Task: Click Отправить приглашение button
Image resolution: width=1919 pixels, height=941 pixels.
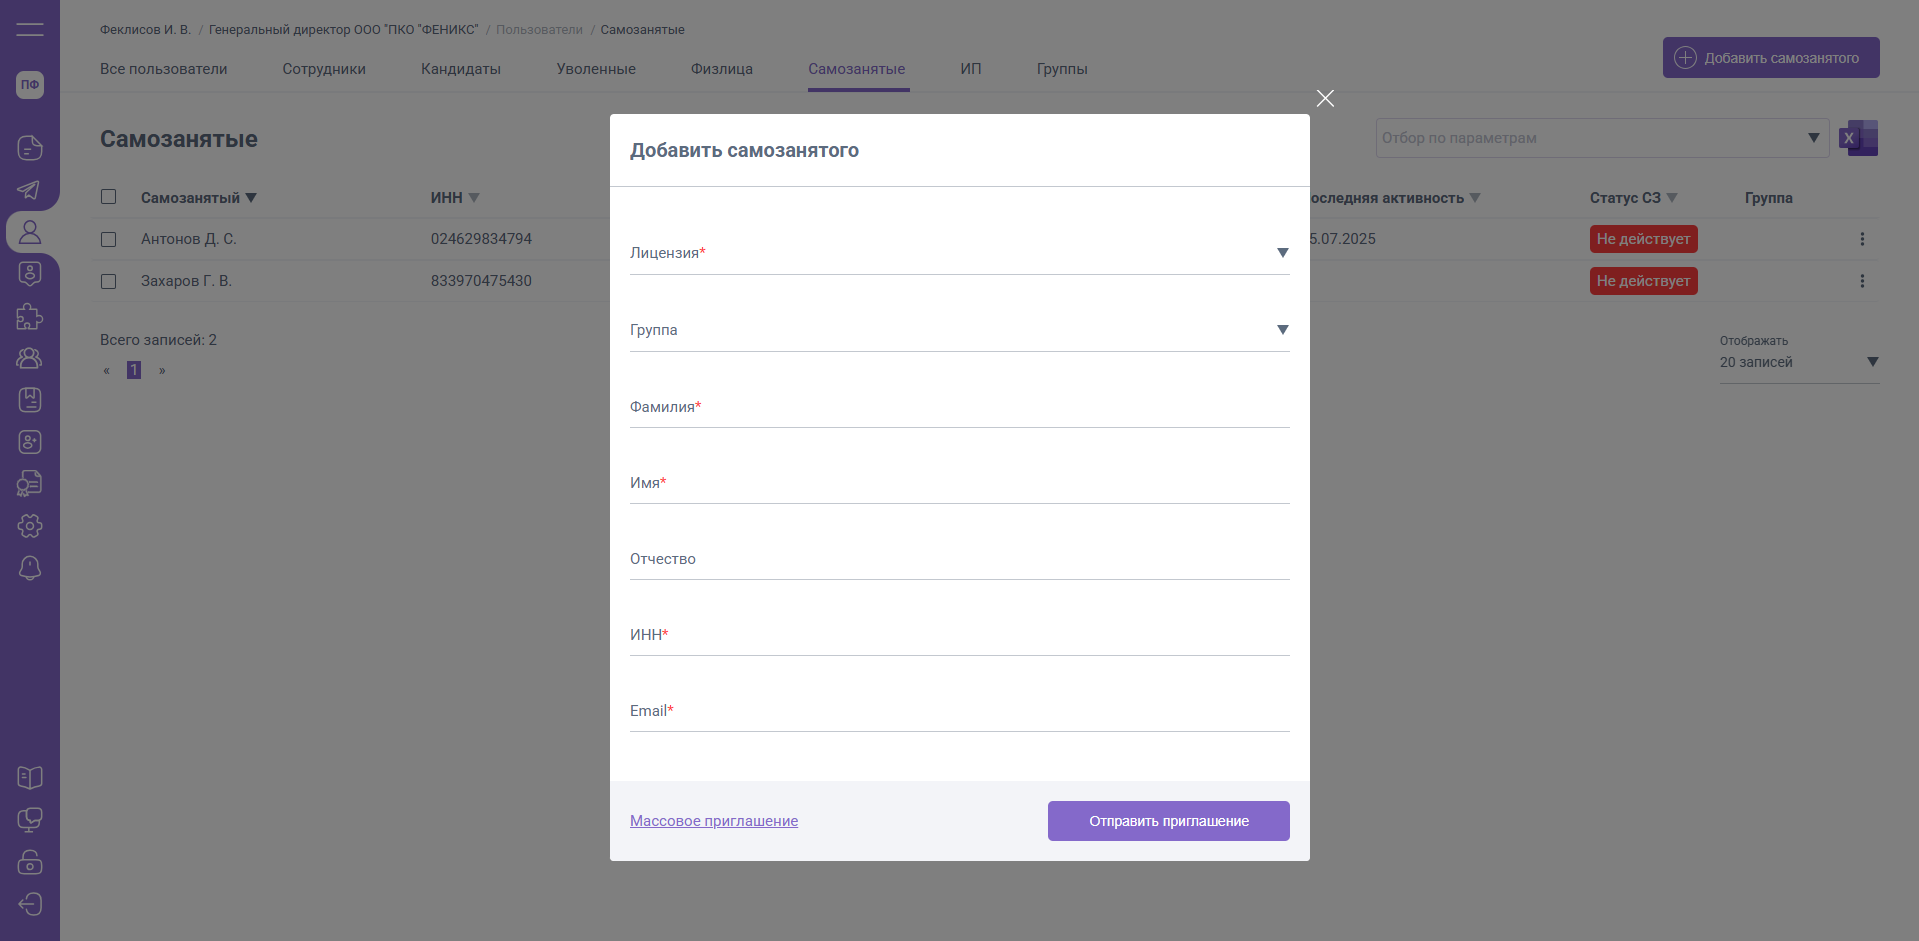Action: pos(1168,821)
